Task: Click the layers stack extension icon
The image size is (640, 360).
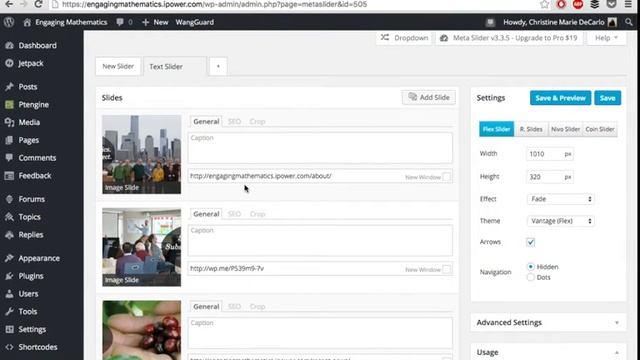Action: (595, 4)
